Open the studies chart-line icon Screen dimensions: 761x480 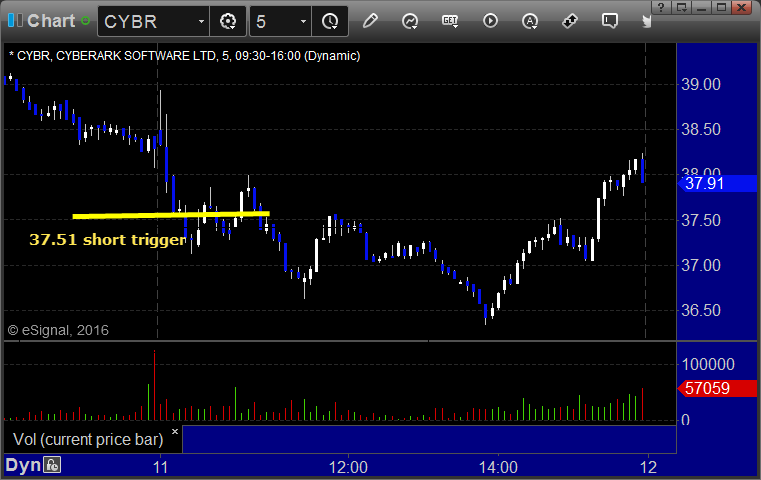410,21
